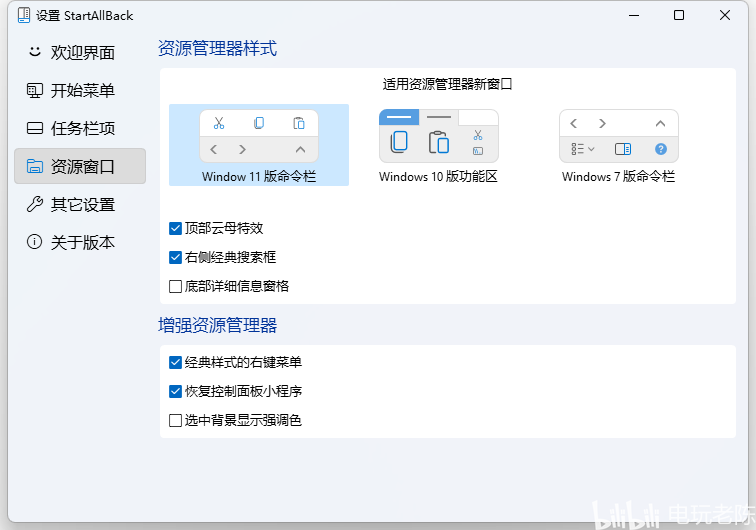Disable 顶部云母特效 checkbox
The width and height of the screenshot is (756, 530).
click(x=176, y=228)
